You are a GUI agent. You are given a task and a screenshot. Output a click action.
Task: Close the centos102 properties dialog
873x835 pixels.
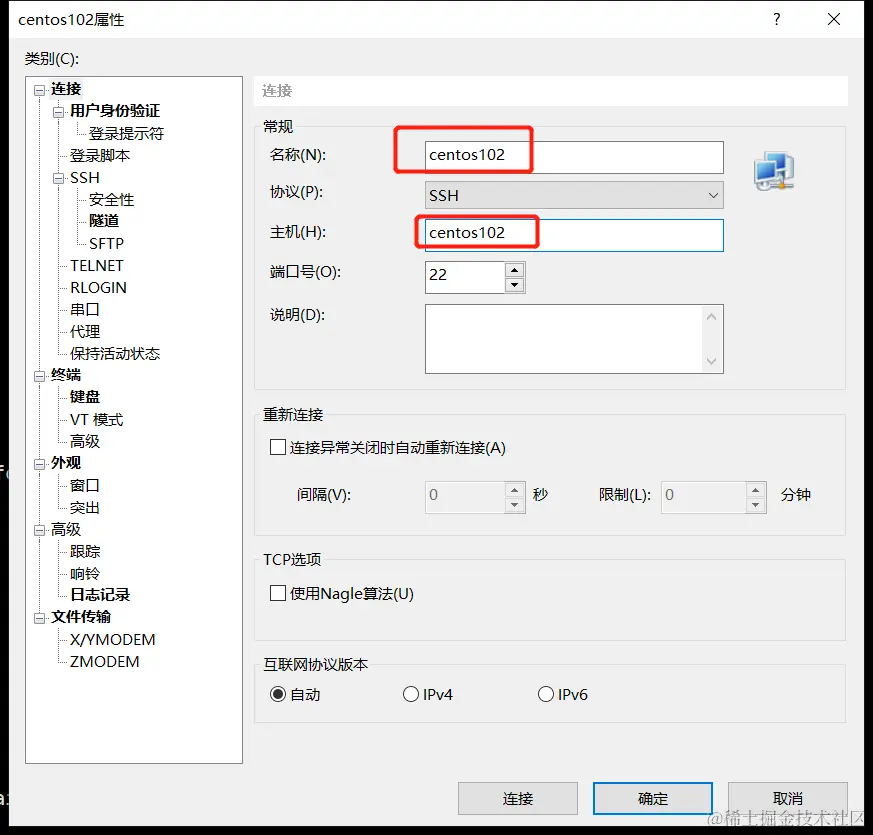click(x=833, y=19)
